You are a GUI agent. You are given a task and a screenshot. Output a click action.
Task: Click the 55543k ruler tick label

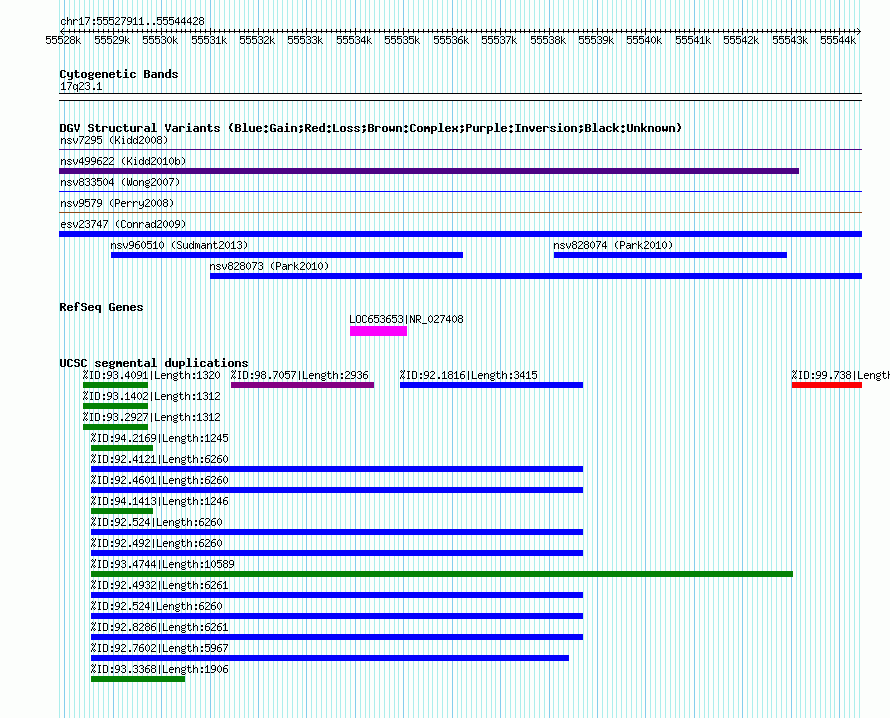pyautogui.click(x=790, y=40)
